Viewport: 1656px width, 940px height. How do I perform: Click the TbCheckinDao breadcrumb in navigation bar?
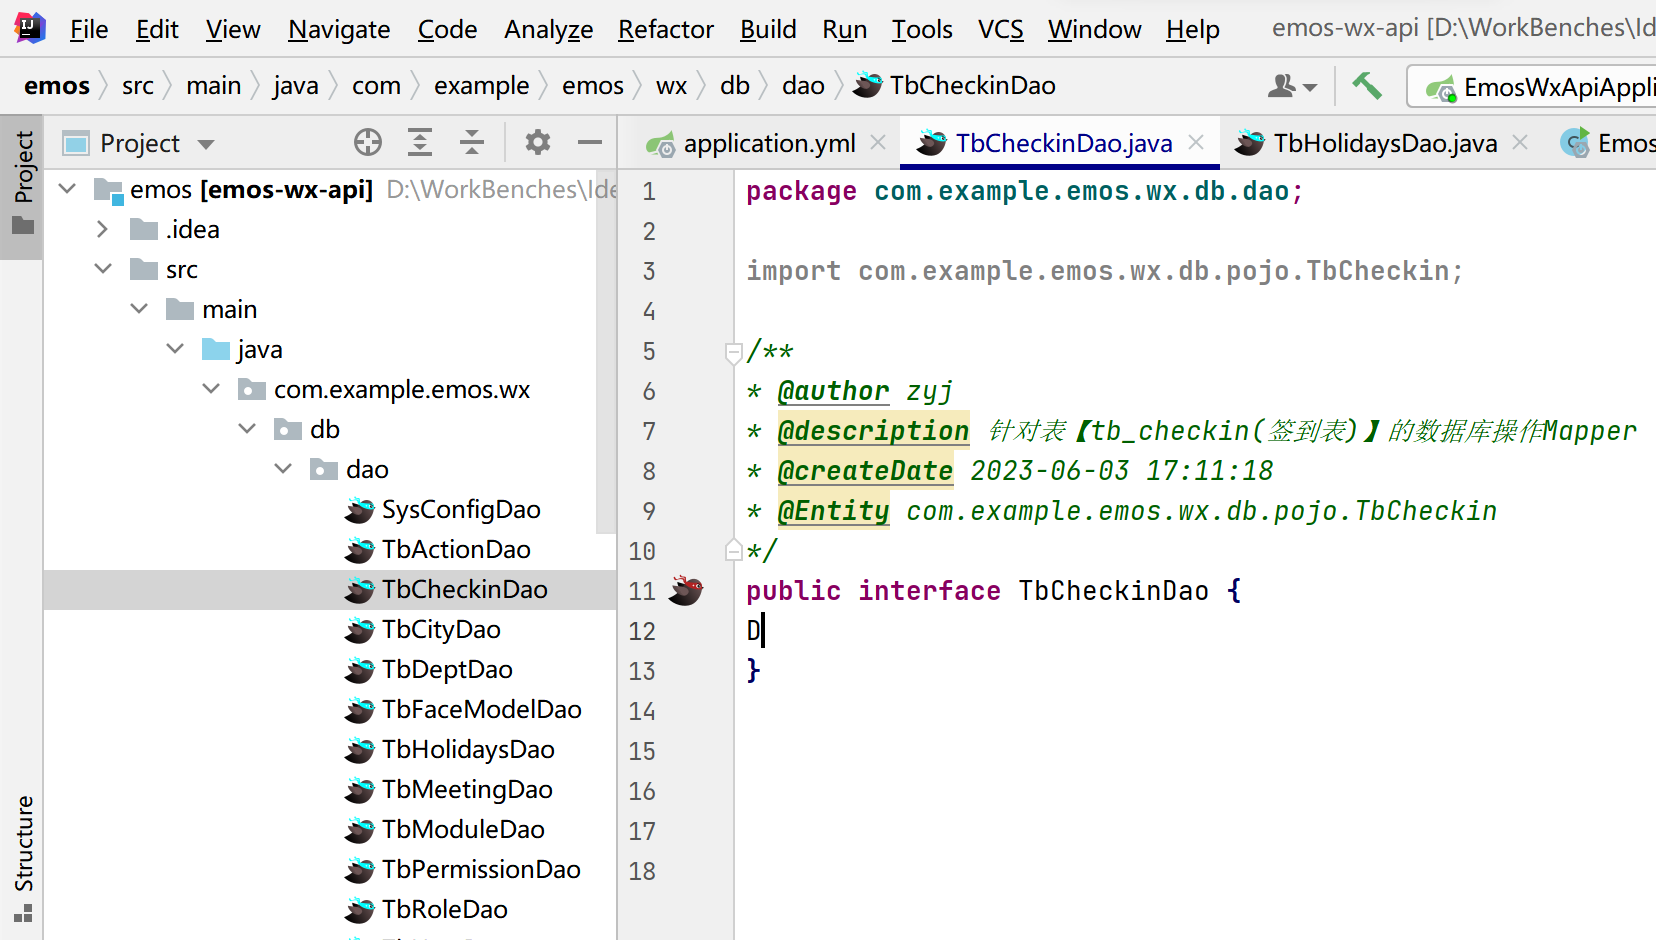click(x=955, y=86)
